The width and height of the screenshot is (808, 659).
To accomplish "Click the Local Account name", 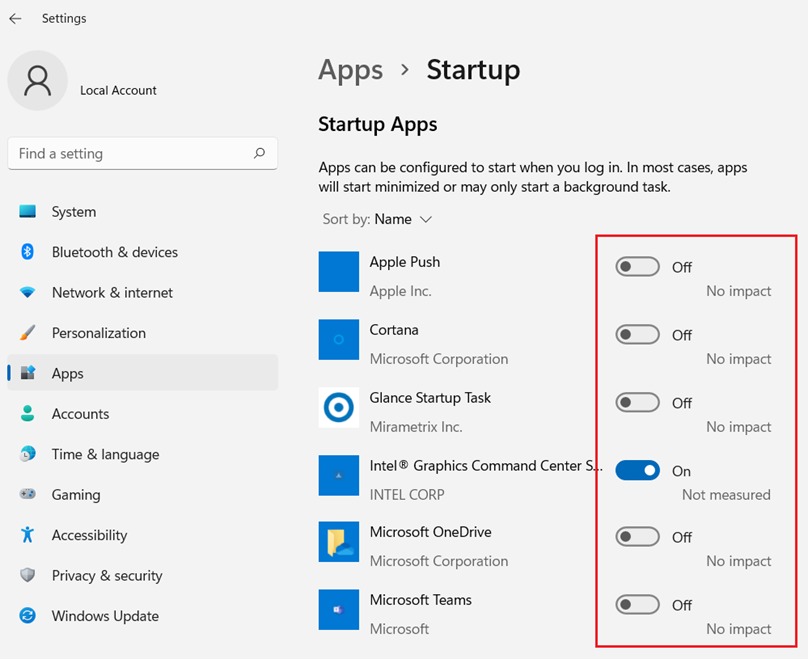I will point(118,90).
